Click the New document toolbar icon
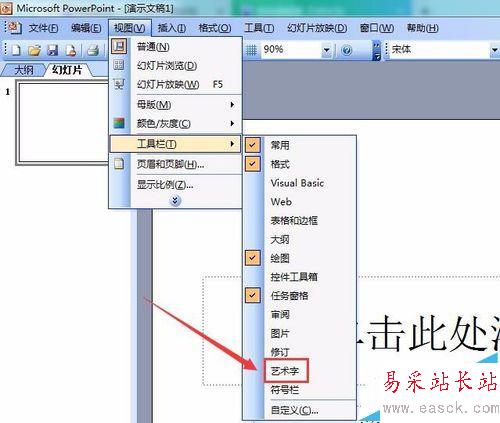The width and height of the screenshot is (500, 423). (x=16, y=50)
